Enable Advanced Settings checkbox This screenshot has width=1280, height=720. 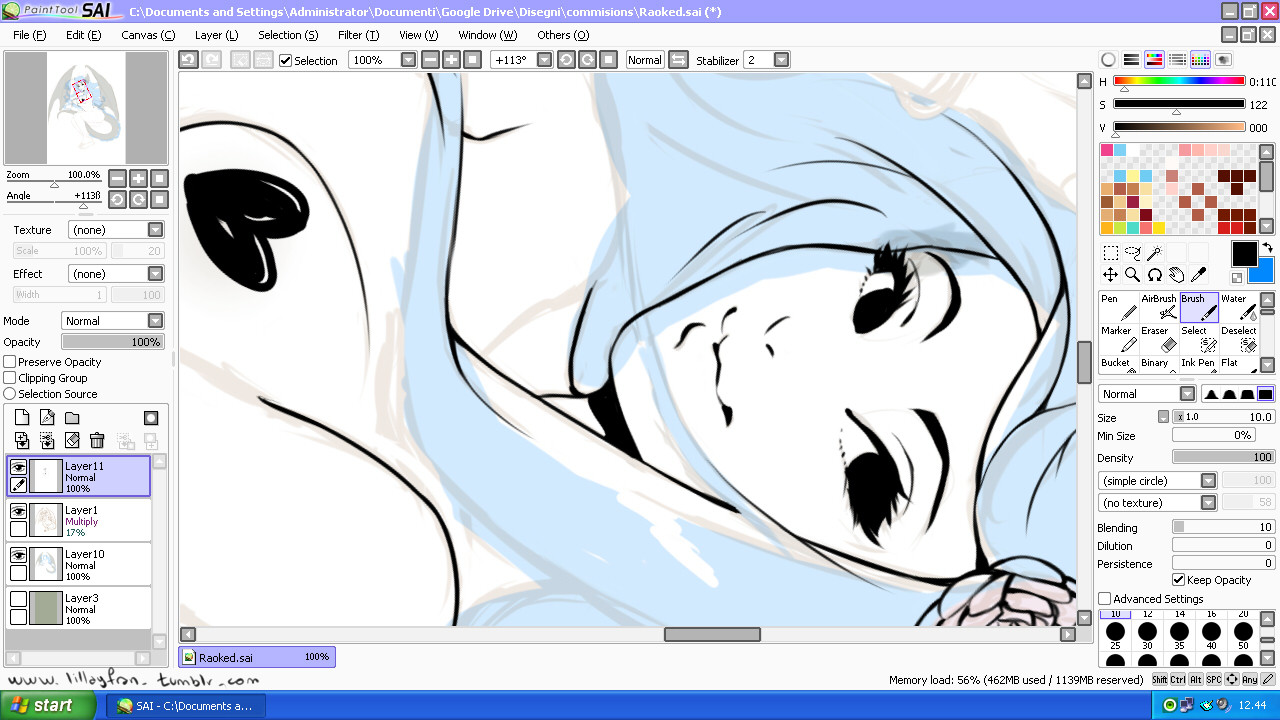[1105, 599]
